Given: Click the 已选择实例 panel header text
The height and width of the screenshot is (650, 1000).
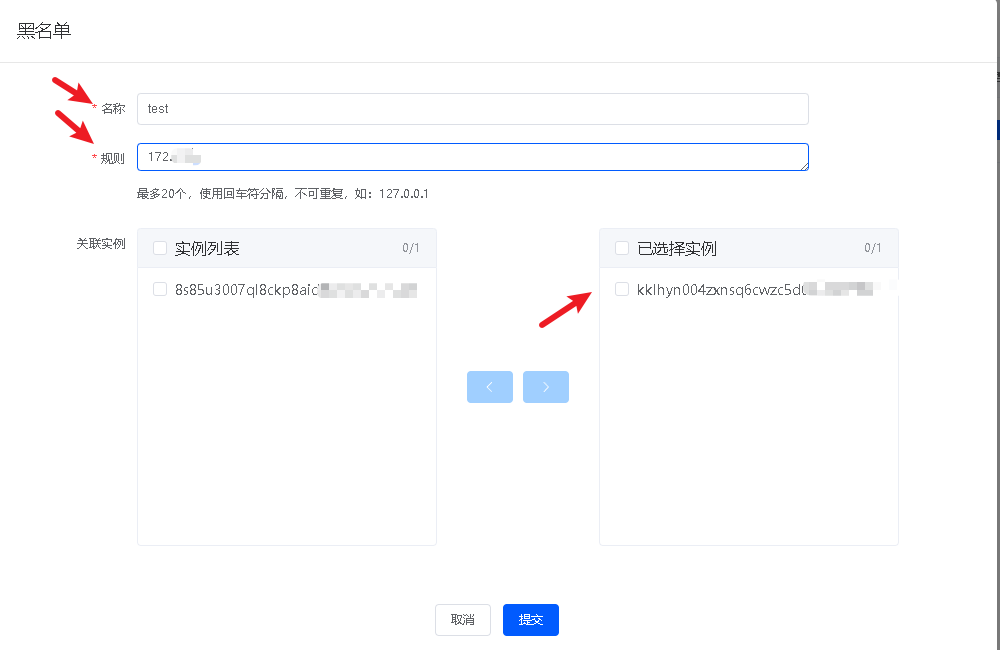Looking at the screenshot, I should pyautogui.click(x=677, y=248).
